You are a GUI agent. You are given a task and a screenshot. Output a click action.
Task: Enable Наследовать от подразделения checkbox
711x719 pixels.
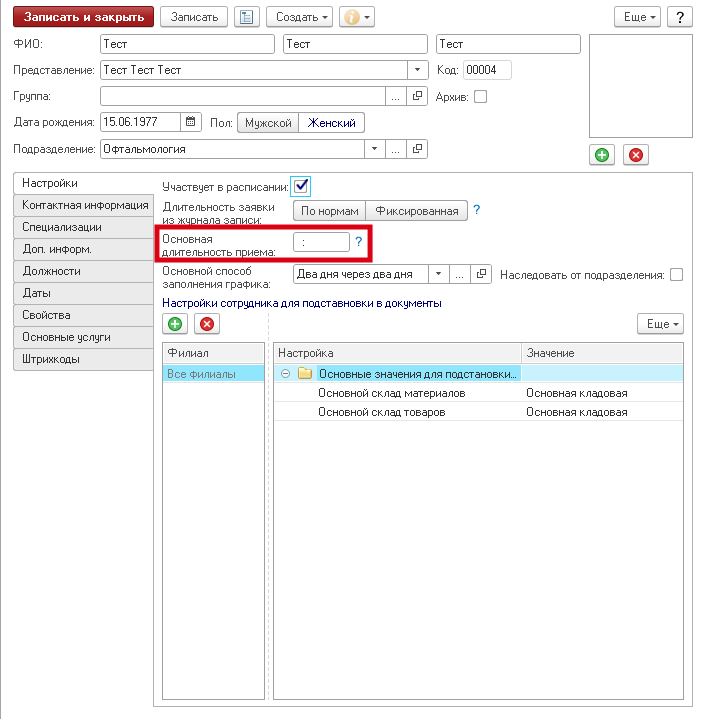677,275
